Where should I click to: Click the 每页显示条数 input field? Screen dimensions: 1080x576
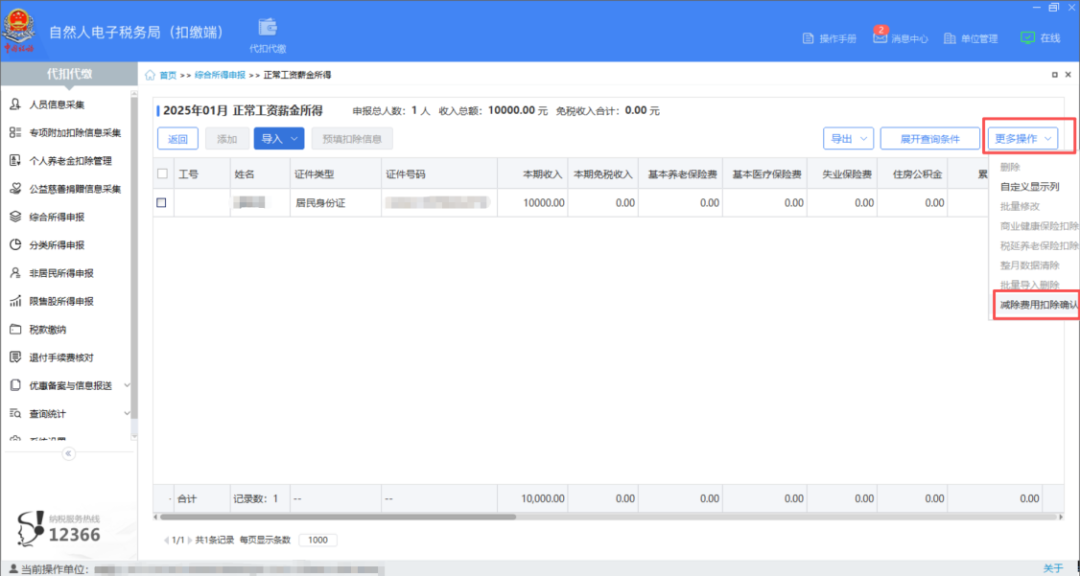coord(318,540)
